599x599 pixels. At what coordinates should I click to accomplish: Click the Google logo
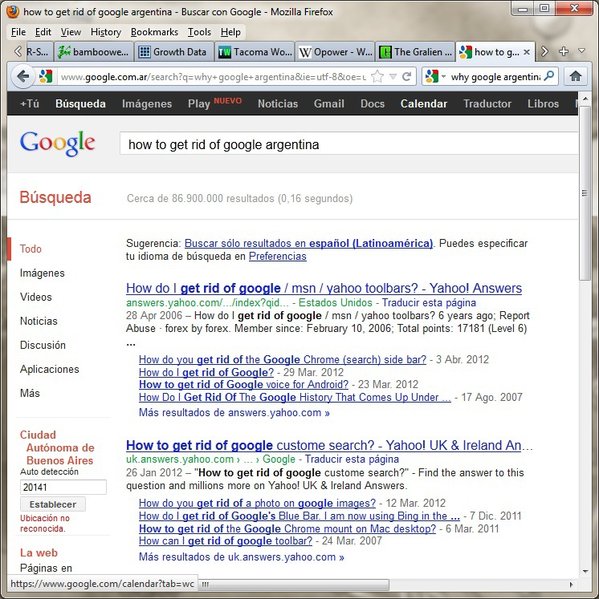(x=57, y=144)
